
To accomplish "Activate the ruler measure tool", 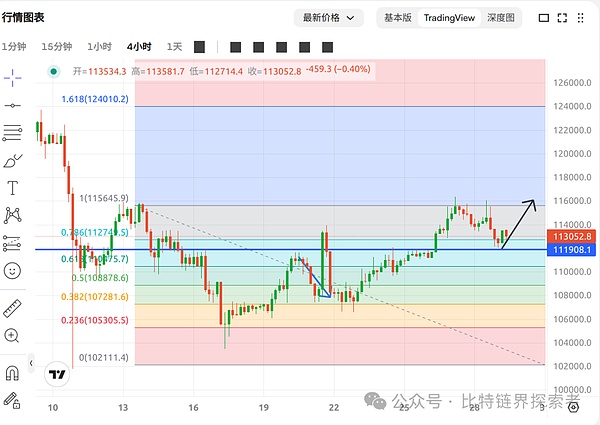I will tap(13, 308).
